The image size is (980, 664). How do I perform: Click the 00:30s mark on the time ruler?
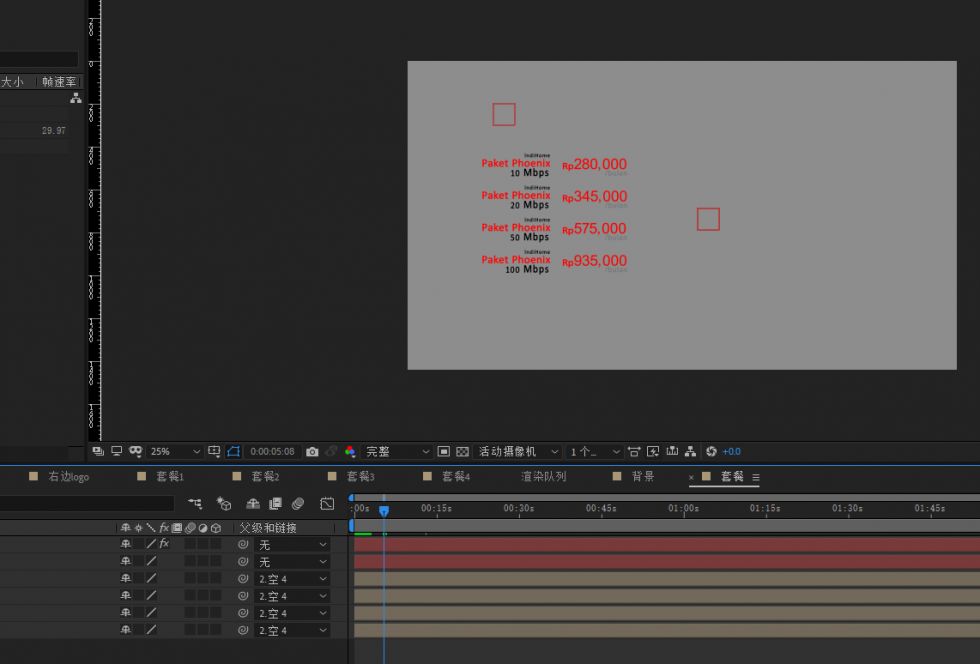point(518,509)
